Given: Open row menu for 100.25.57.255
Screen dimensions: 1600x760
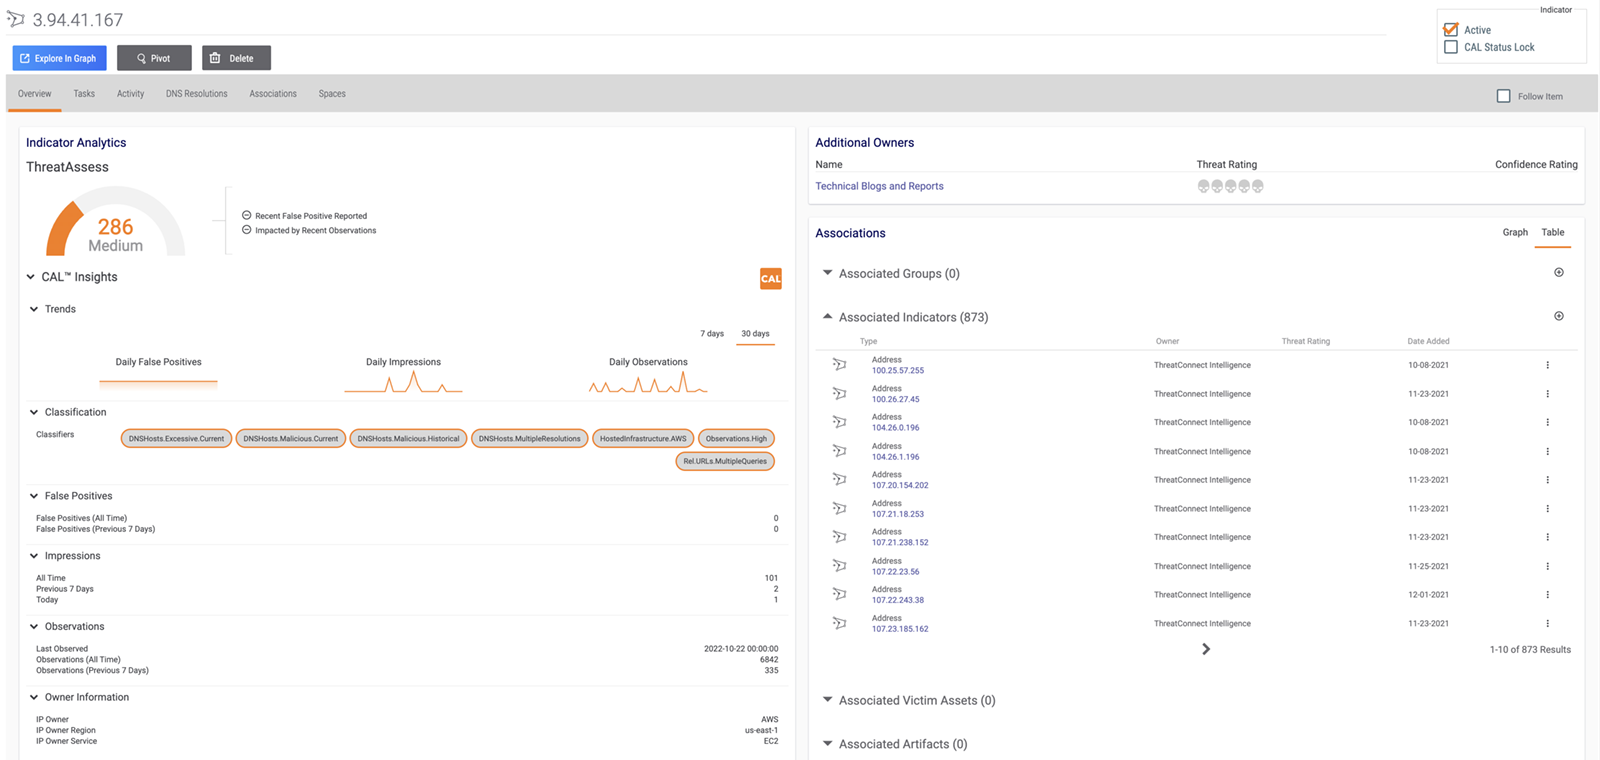Looking at the screenshot, I should tap(1547, 365).
